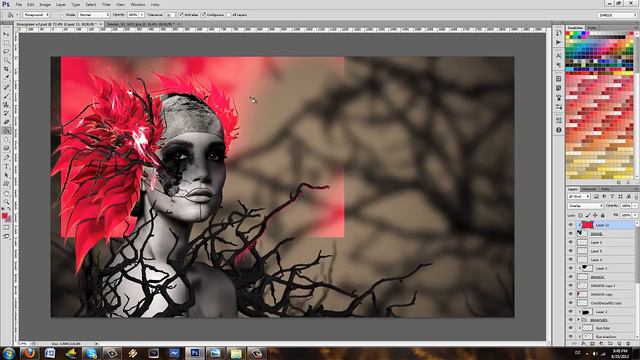Click the Windows Start button
Image resolution: width=640 pixels, height=360 pixels.
[9, 353]
